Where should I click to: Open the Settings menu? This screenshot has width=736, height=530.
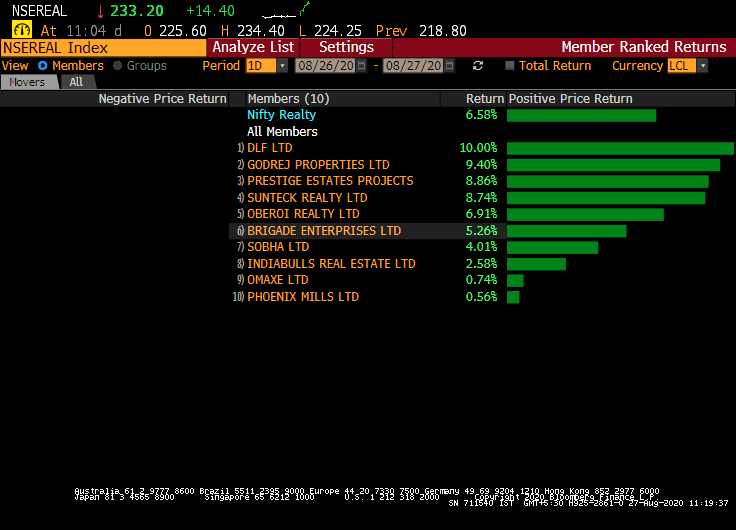pyautogui.click(x=346, y=47)
